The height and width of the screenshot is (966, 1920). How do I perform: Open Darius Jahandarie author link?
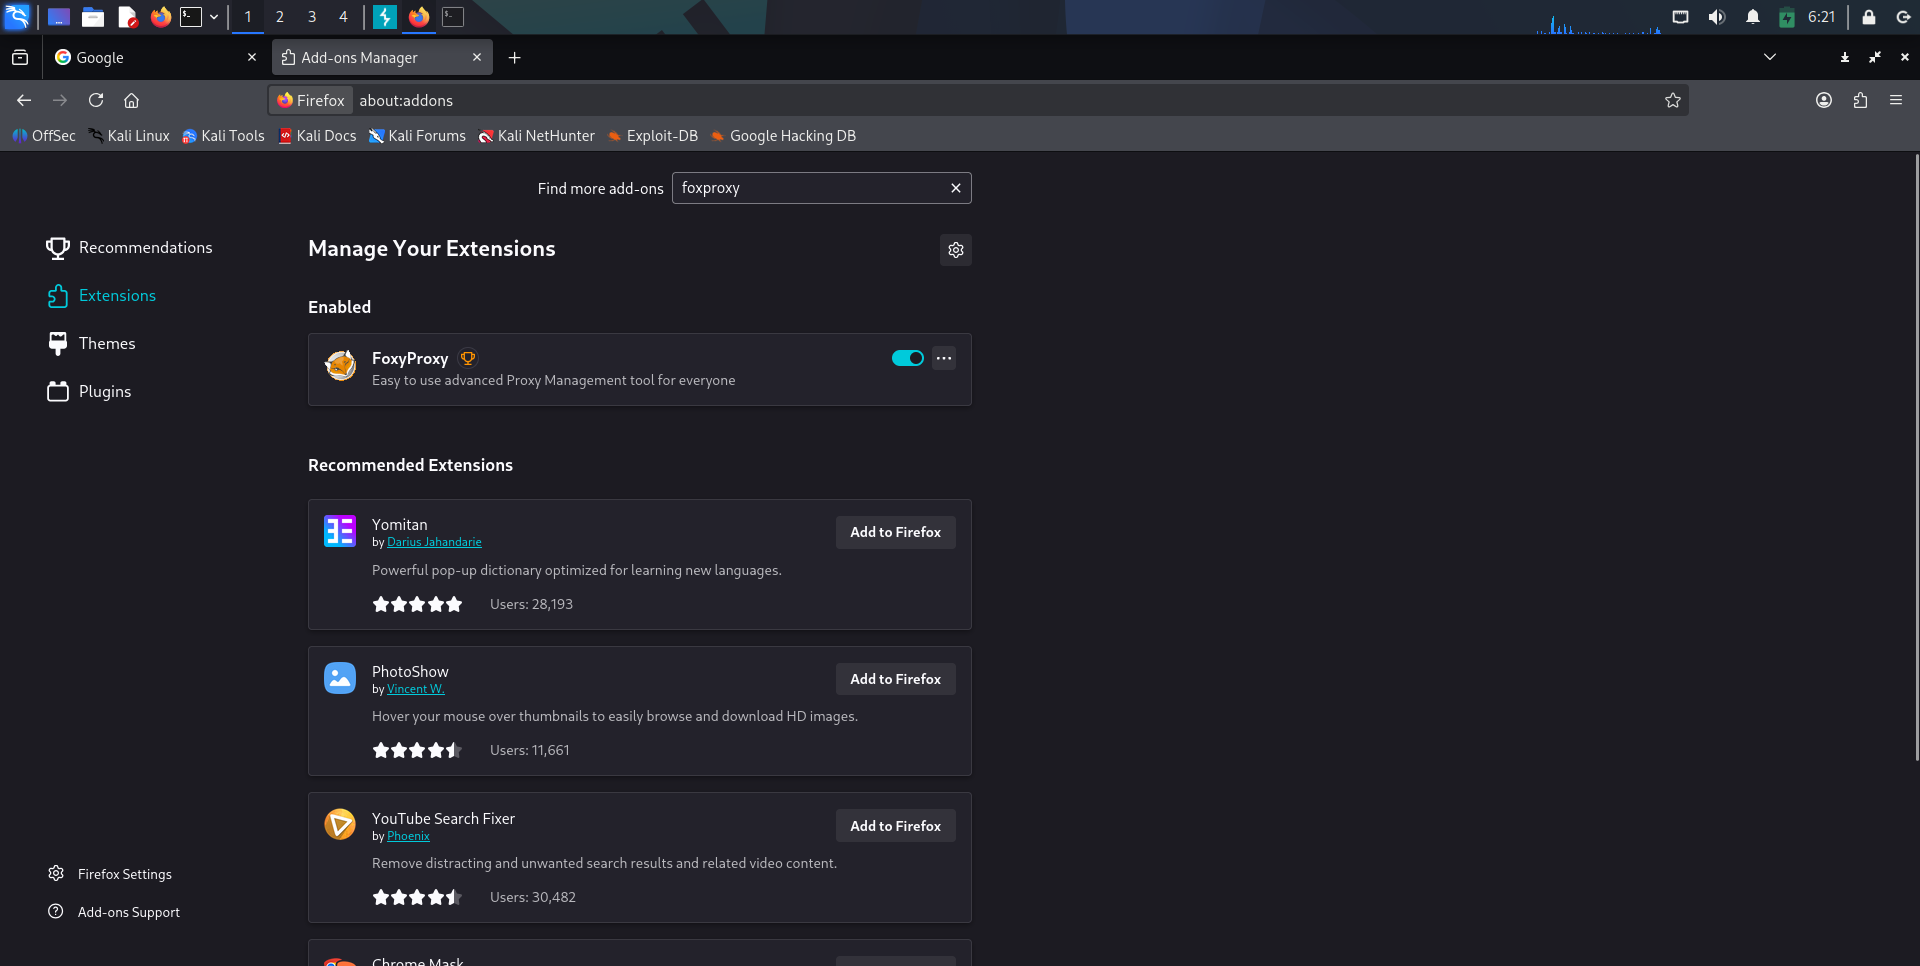pos(434,542)
